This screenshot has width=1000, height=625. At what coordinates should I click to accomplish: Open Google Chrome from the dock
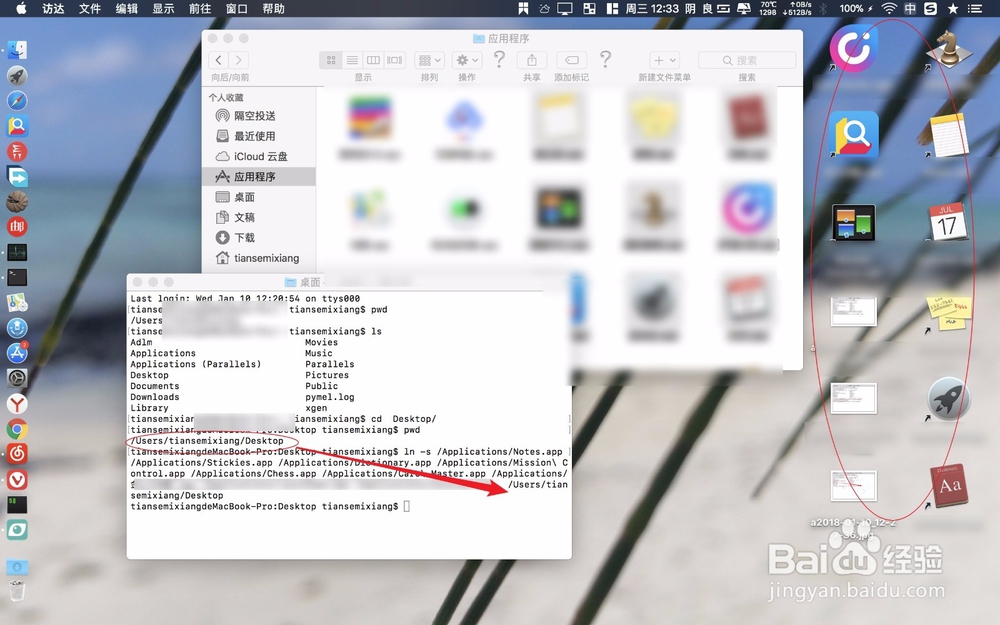pos(15,427)
